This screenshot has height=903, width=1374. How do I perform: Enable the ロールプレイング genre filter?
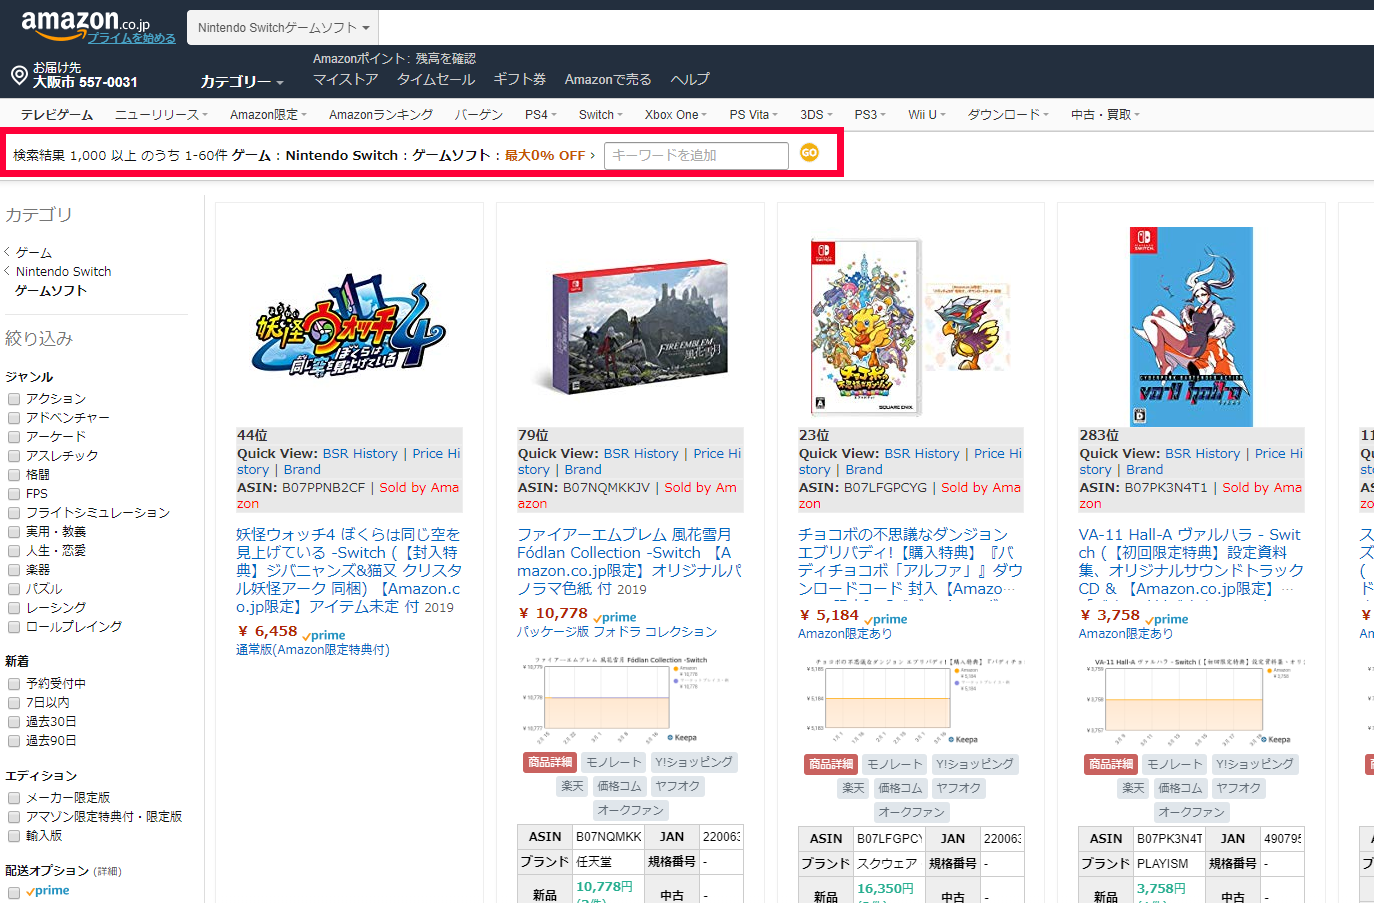coord(14,627)
